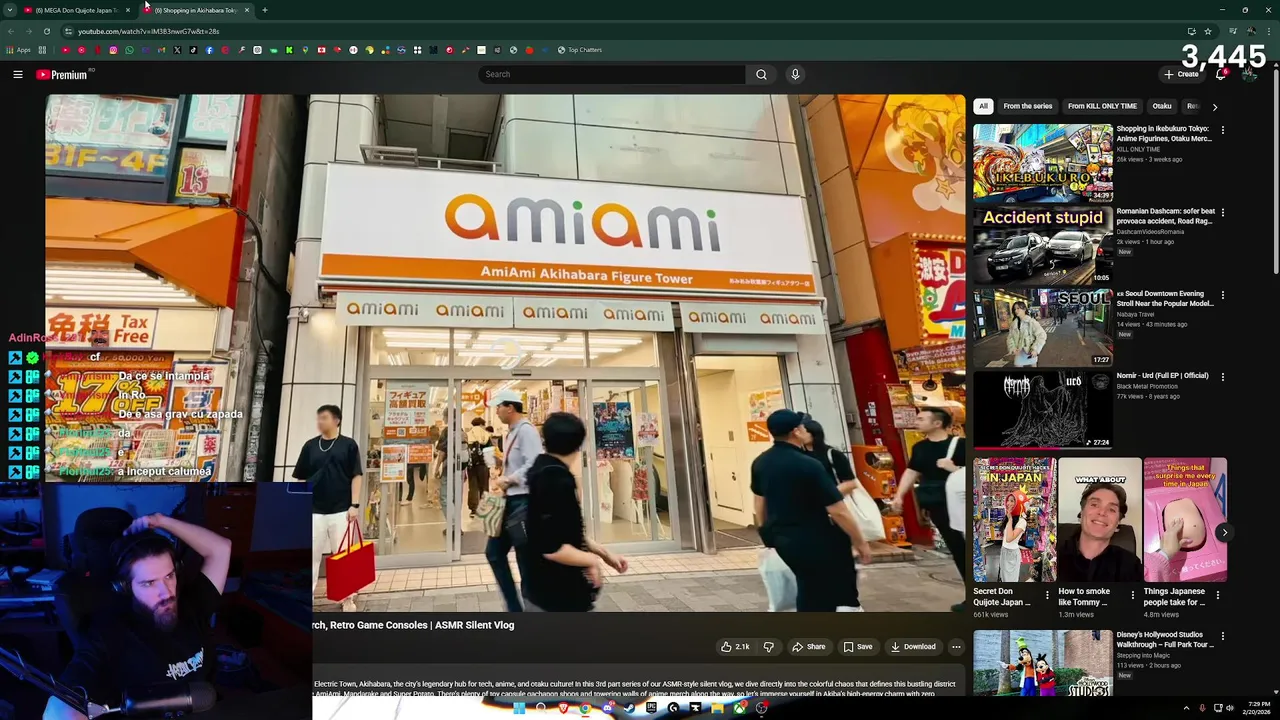1280x720 pixels.
Task: Click the YouTube address bar URL
Action: [148, 31]
